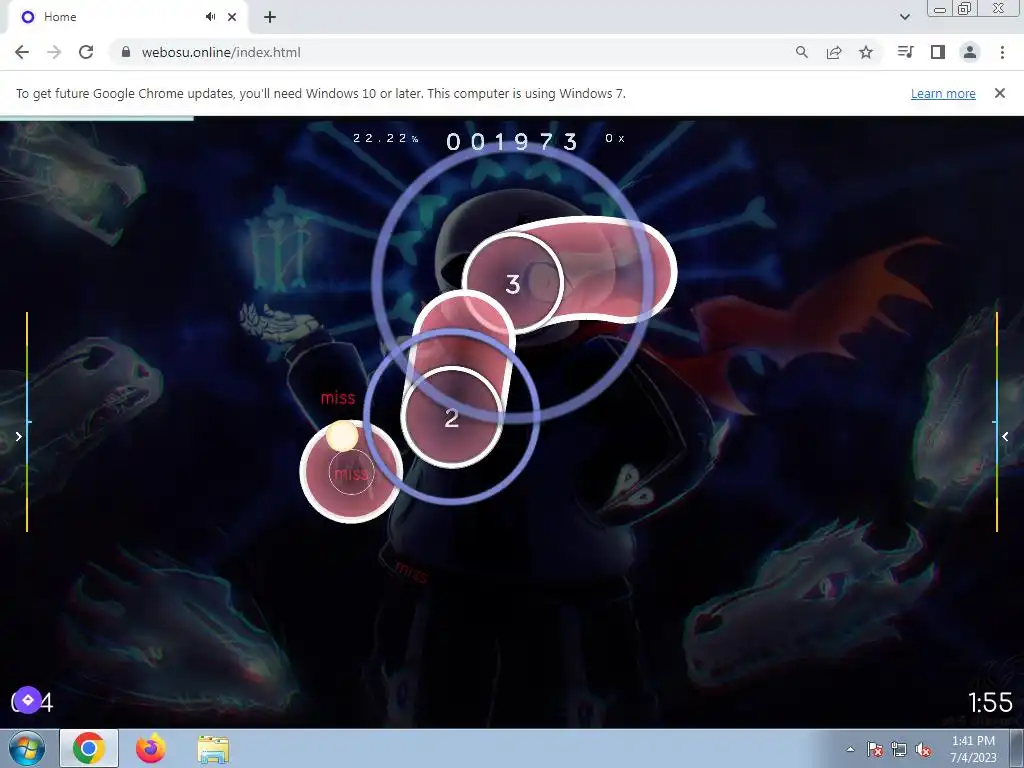This screenshot has width=1024, height=768.
Task: Select the Home tab
Action: (127, 17)
